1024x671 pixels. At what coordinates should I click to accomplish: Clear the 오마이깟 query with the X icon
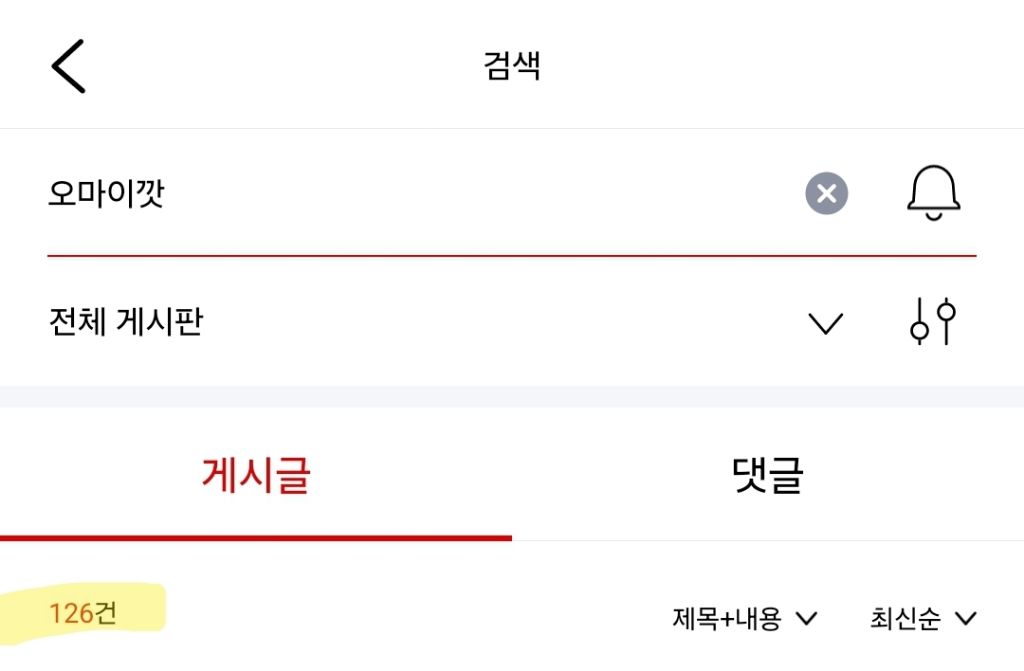[826, 193]
